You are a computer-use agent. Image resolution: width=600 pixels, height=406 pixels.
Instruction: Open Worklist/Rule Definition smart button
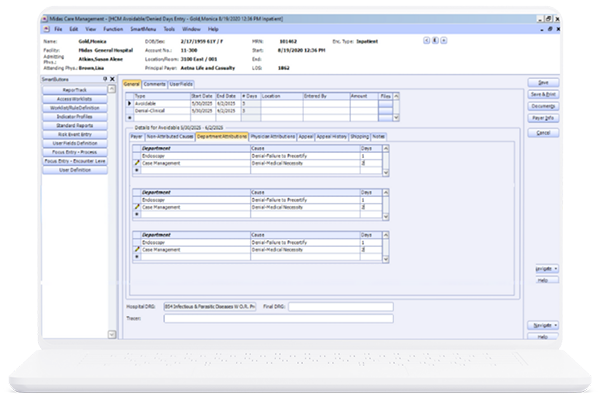(75, 108)
